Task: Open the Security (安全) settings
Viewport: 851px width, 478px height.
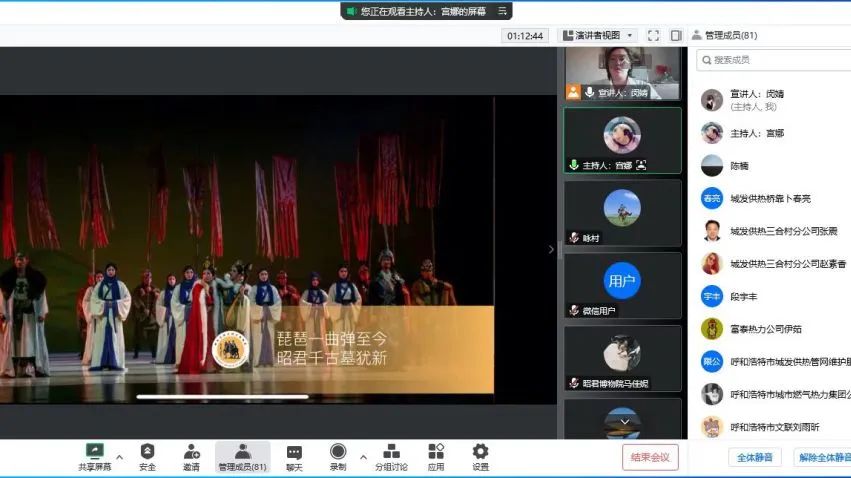Action: click(147, 457)
